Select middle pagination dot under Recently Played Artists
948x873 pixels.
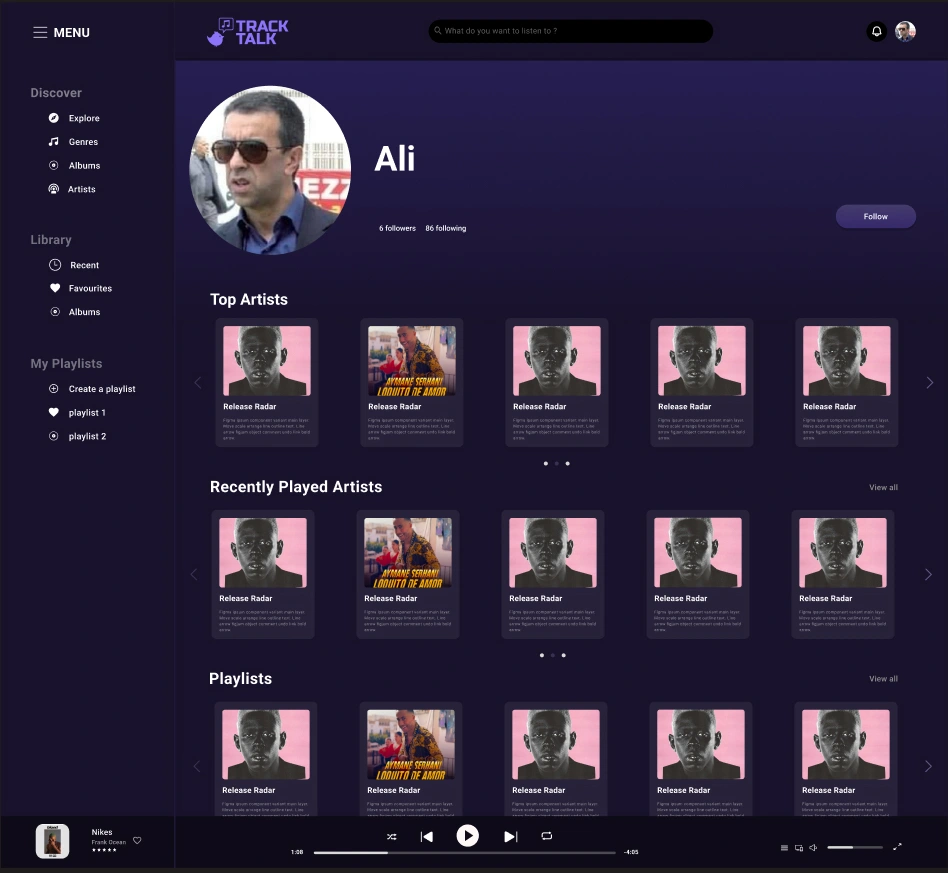tap(553, 655)
